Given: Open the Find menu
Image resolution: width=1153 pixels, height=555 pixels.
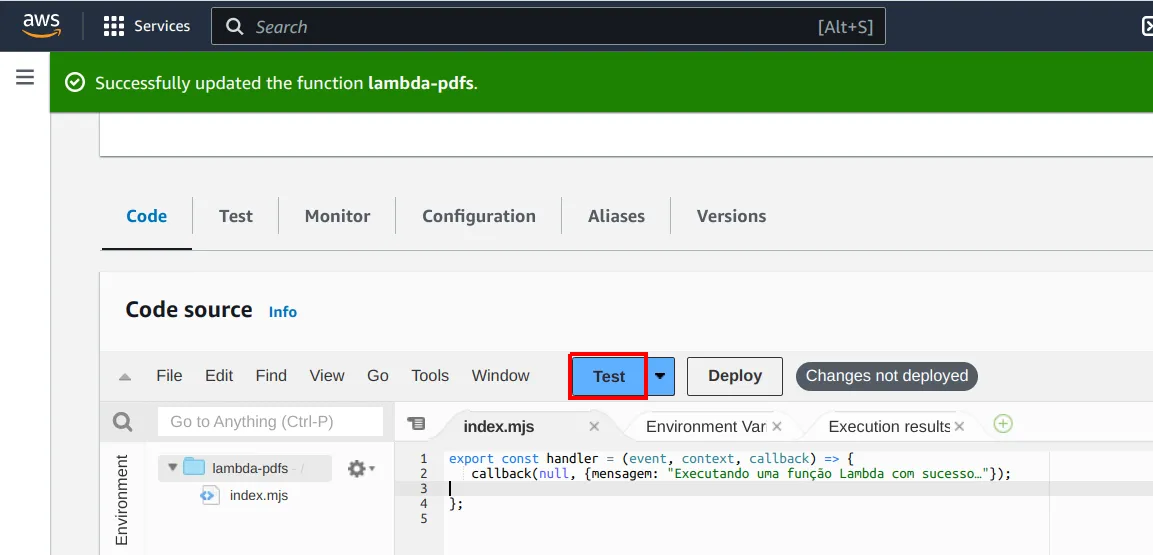Looking at the screenshot, I should pos(271,376).
